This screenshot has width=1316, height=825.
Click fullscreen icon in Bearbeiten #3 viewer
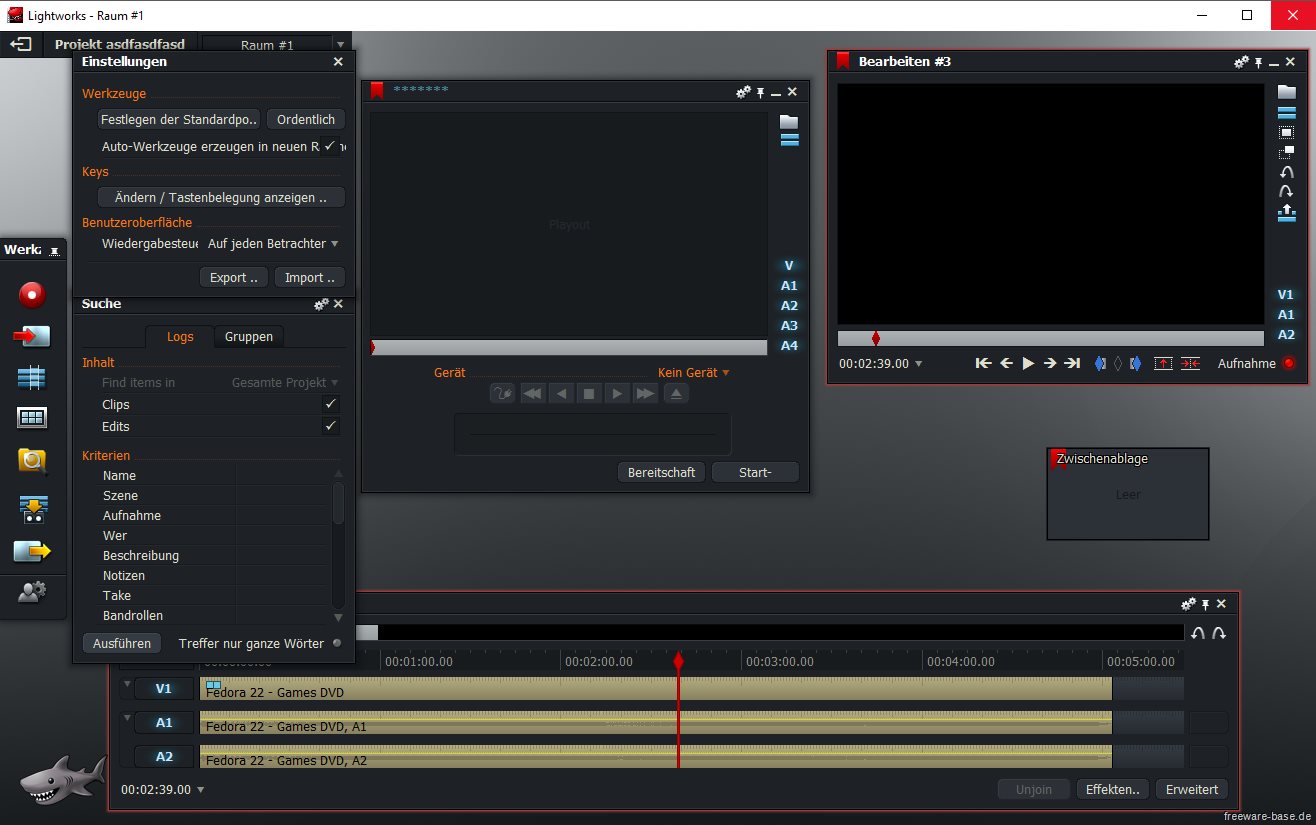pyautogui.click(x=1287, y=133)
